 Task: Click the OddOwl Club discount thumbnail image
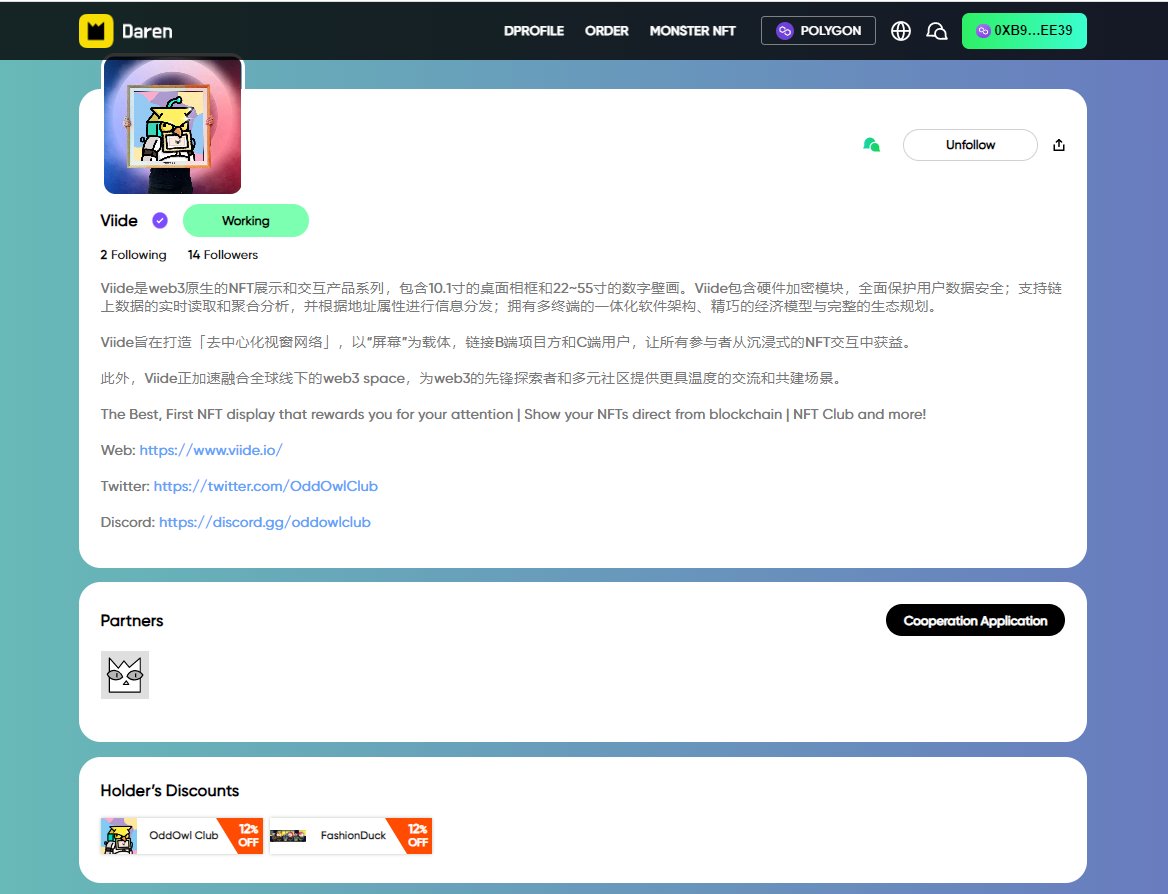point(118,835)
